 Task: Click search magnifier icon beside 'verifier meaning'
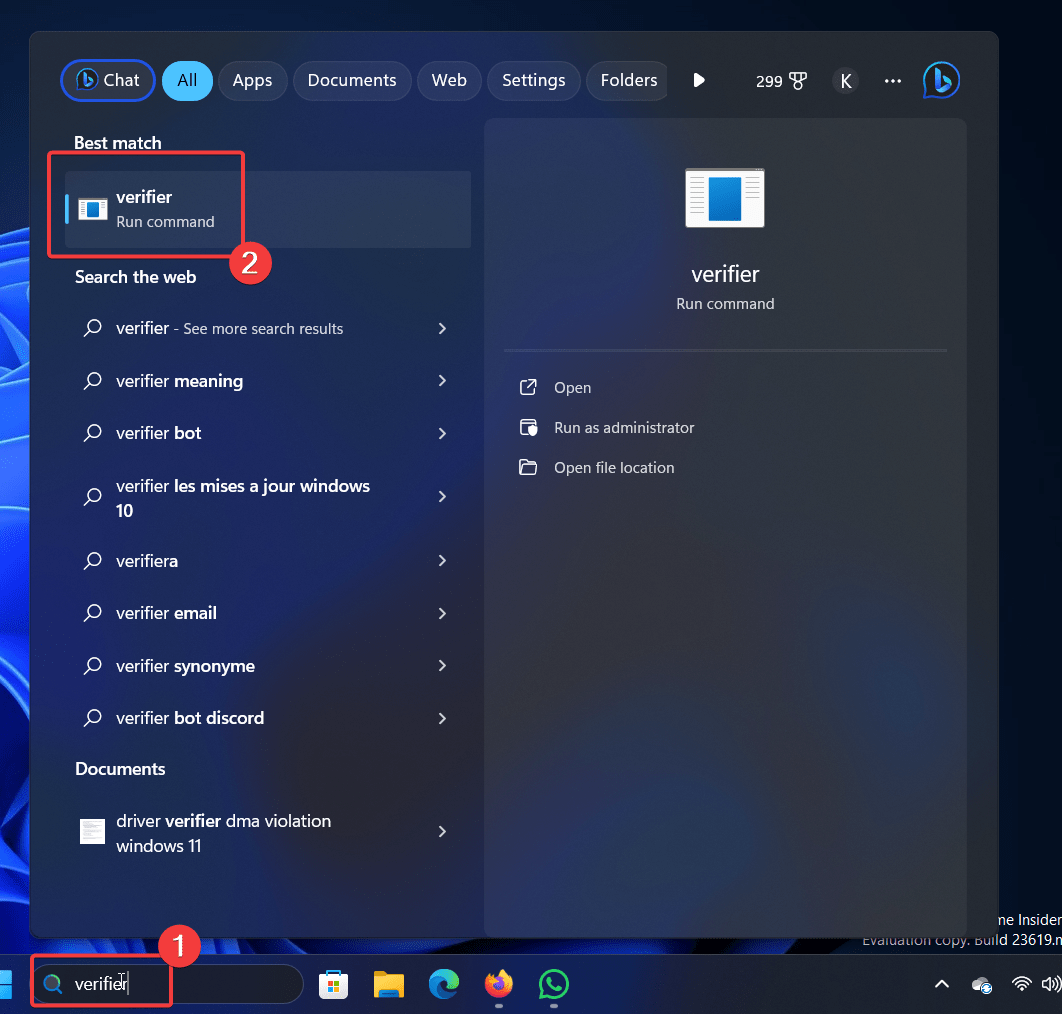click(x=92, y=381)
